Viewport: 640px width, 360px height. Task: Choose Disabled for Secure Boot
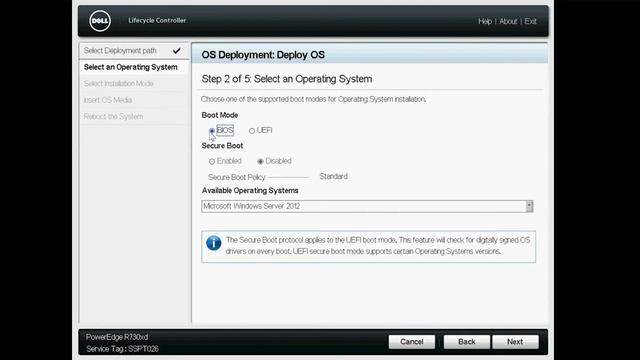click(260, 161)
